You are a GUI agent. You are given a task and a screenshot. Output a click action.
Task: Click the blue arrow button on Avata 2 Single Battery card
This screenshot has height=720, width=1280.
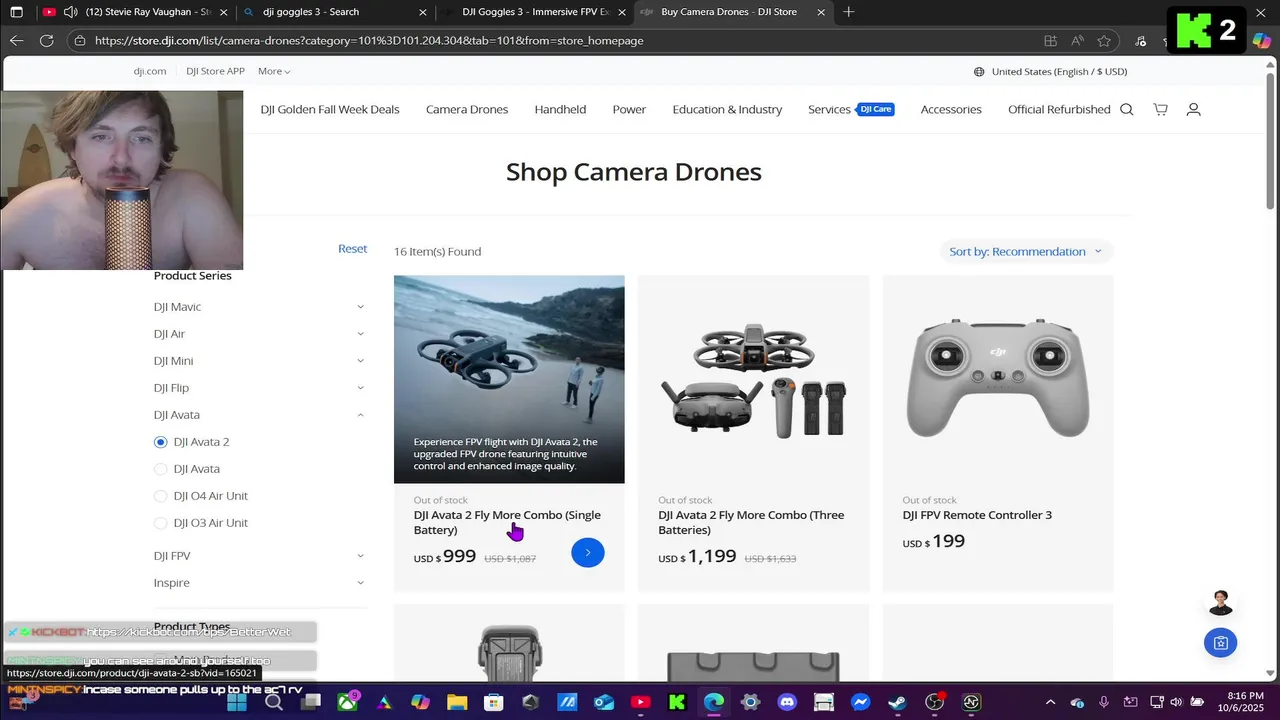point(588,552)
